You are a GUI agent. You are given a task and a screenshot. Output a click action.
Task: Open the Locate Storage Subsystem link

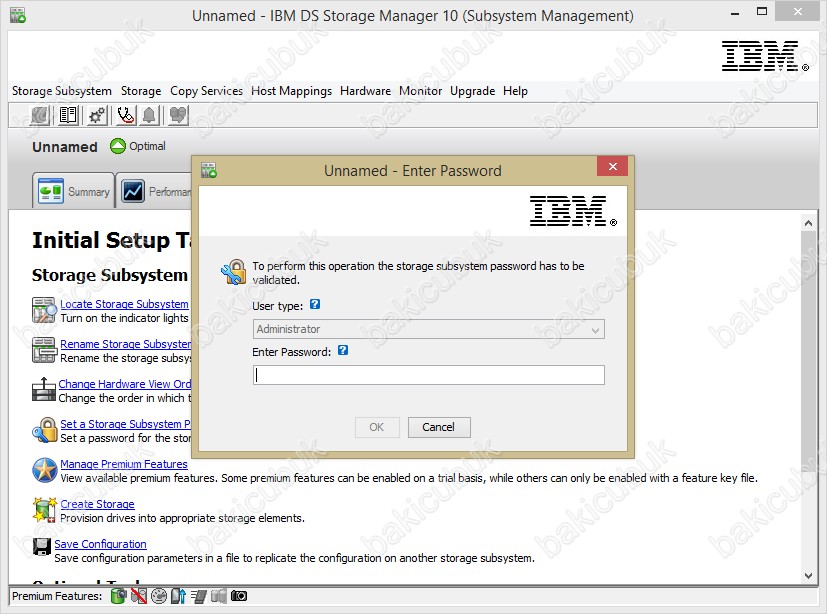tap(124, 304)
